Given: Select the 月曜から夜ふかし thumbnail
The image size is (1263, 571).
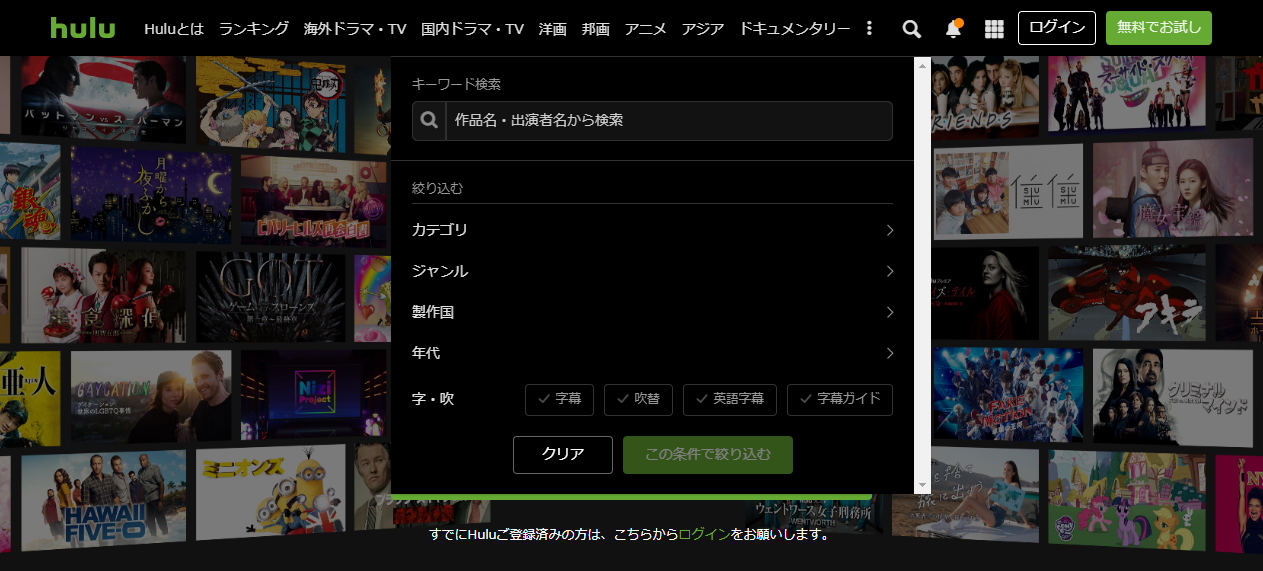Looking at the screenshot, I should (150, 194).
